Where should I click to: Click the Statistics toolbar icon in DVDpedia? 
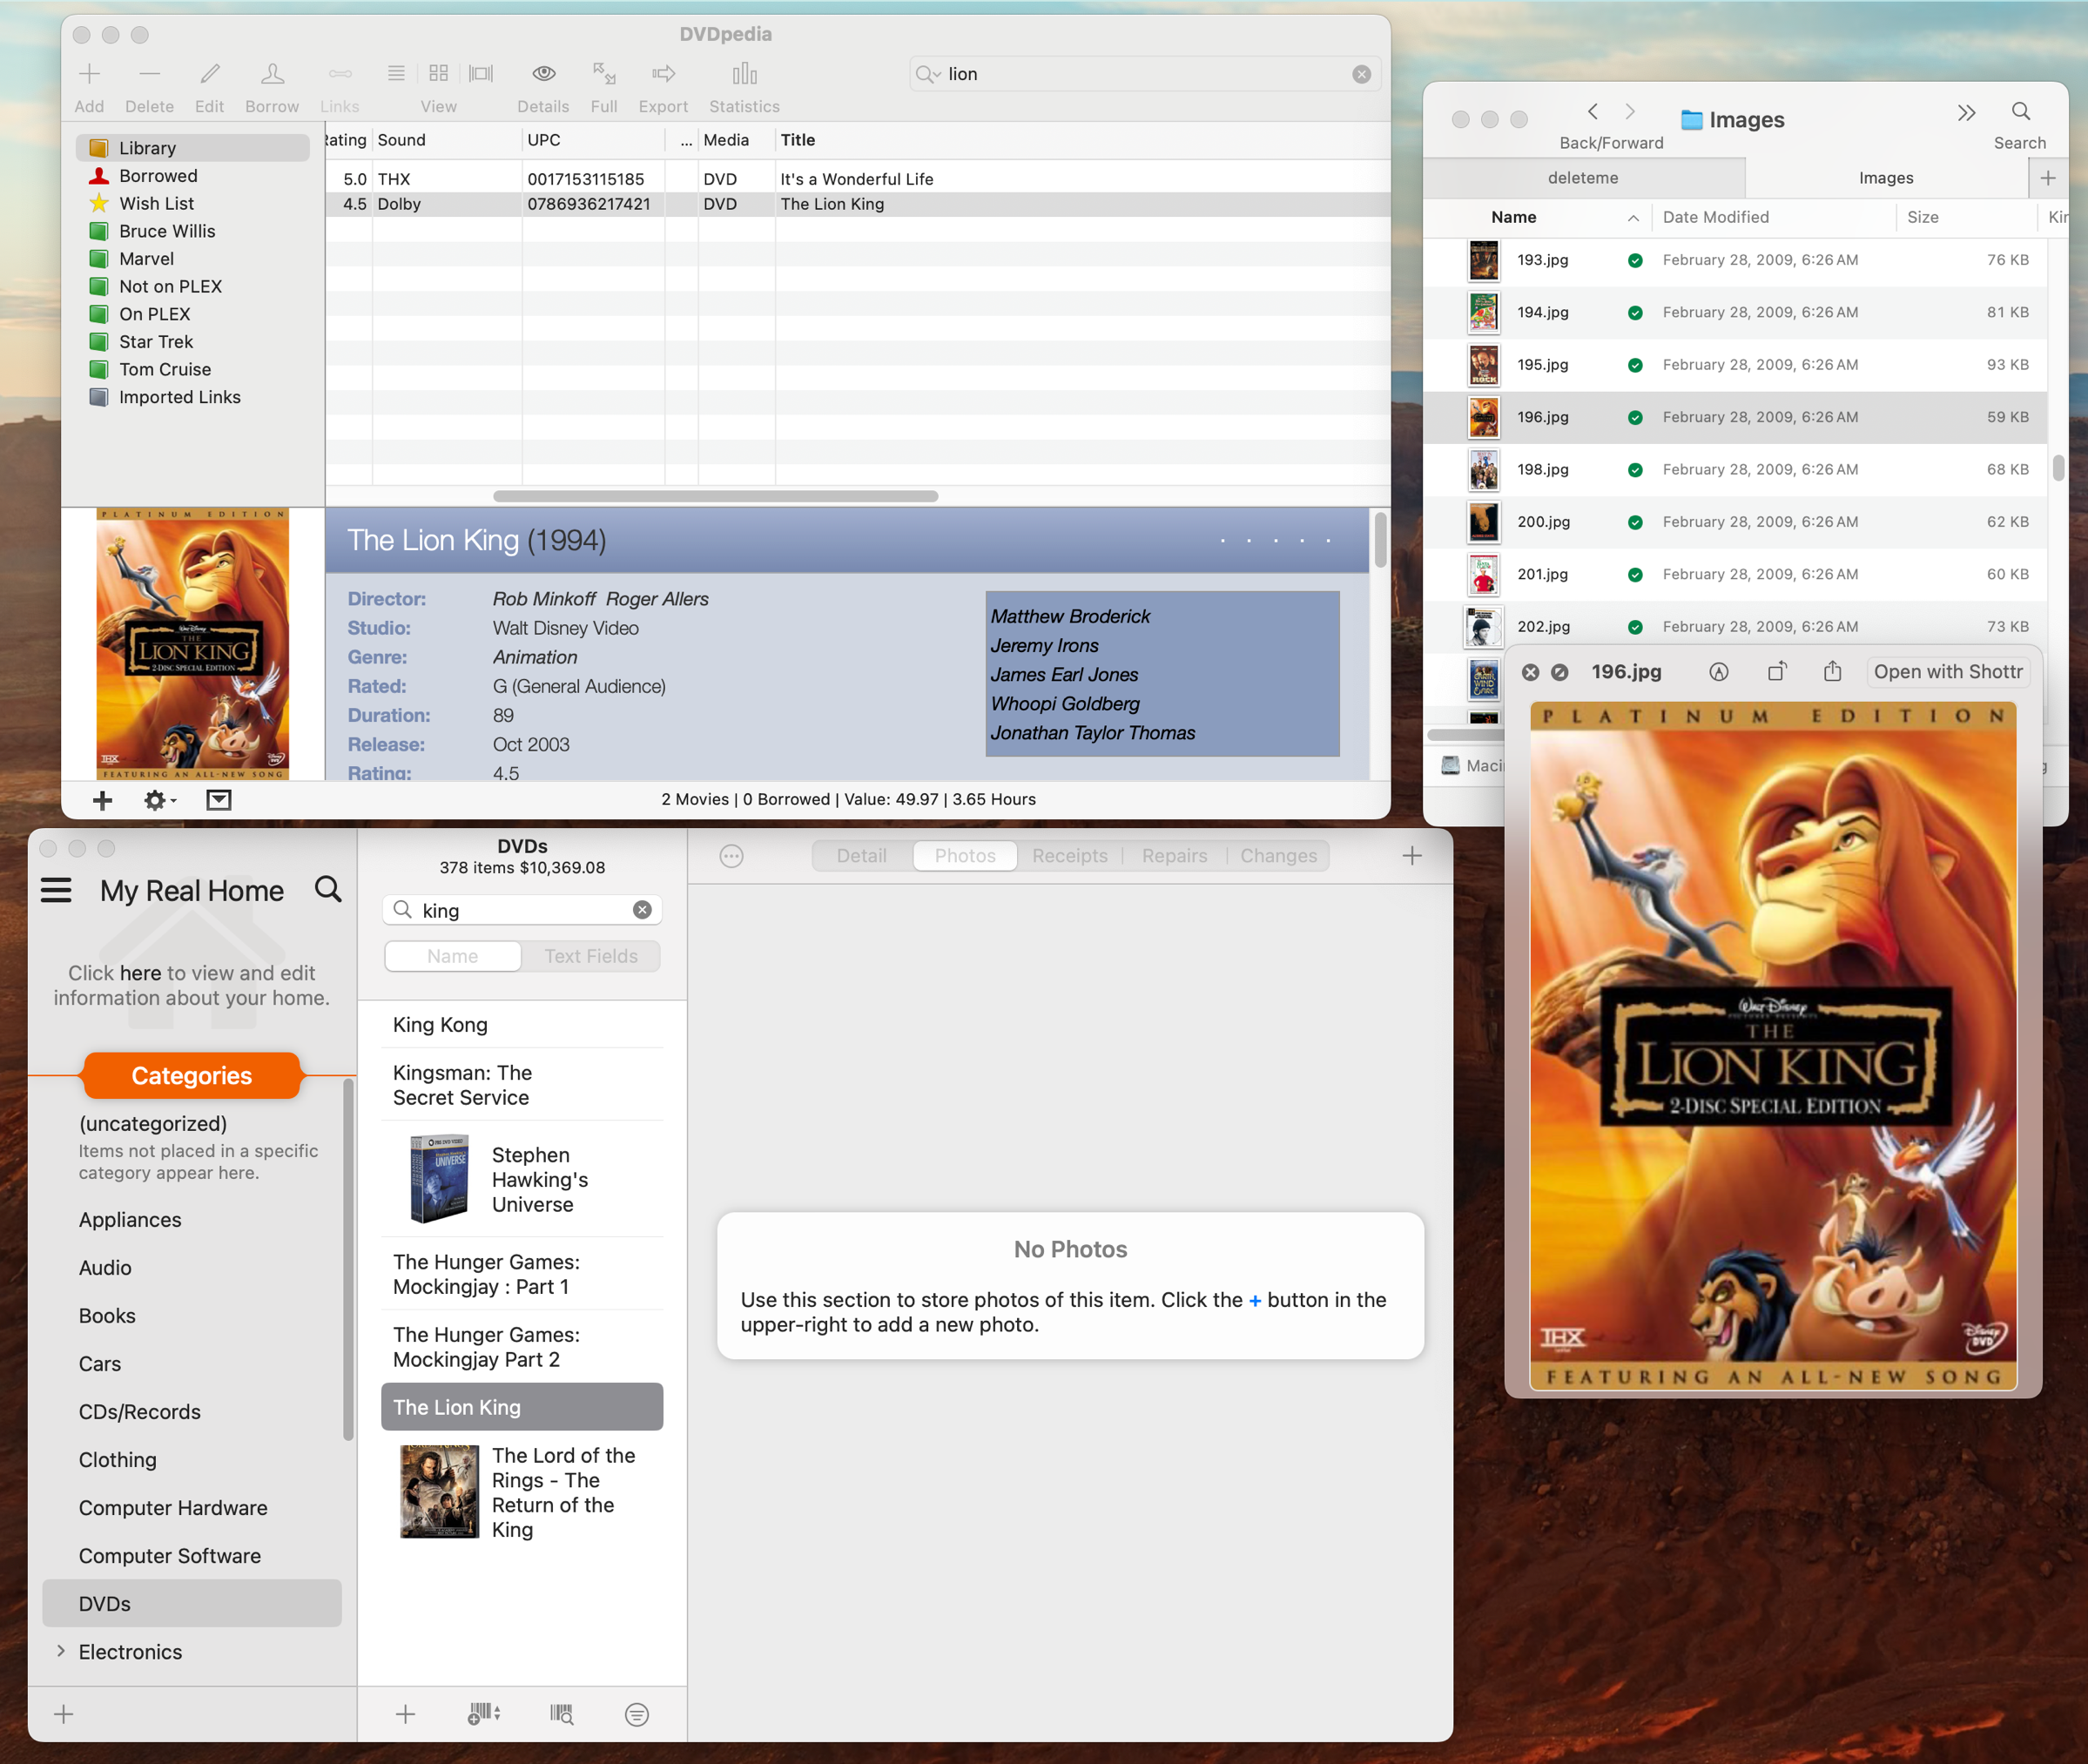[744, 75]
